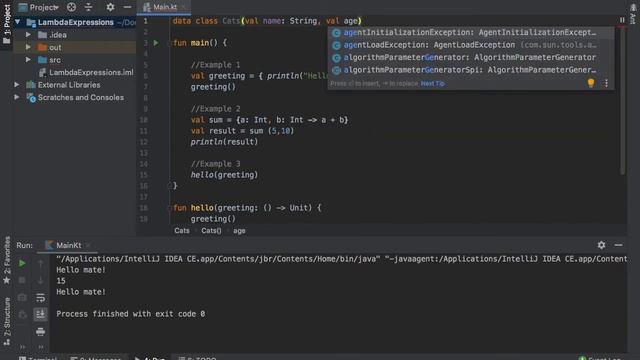Click the 'Process finished with exit code 0' text
The width and height of the screenshot is (640, 360).
pyautogui.click(x=131, y=314)
